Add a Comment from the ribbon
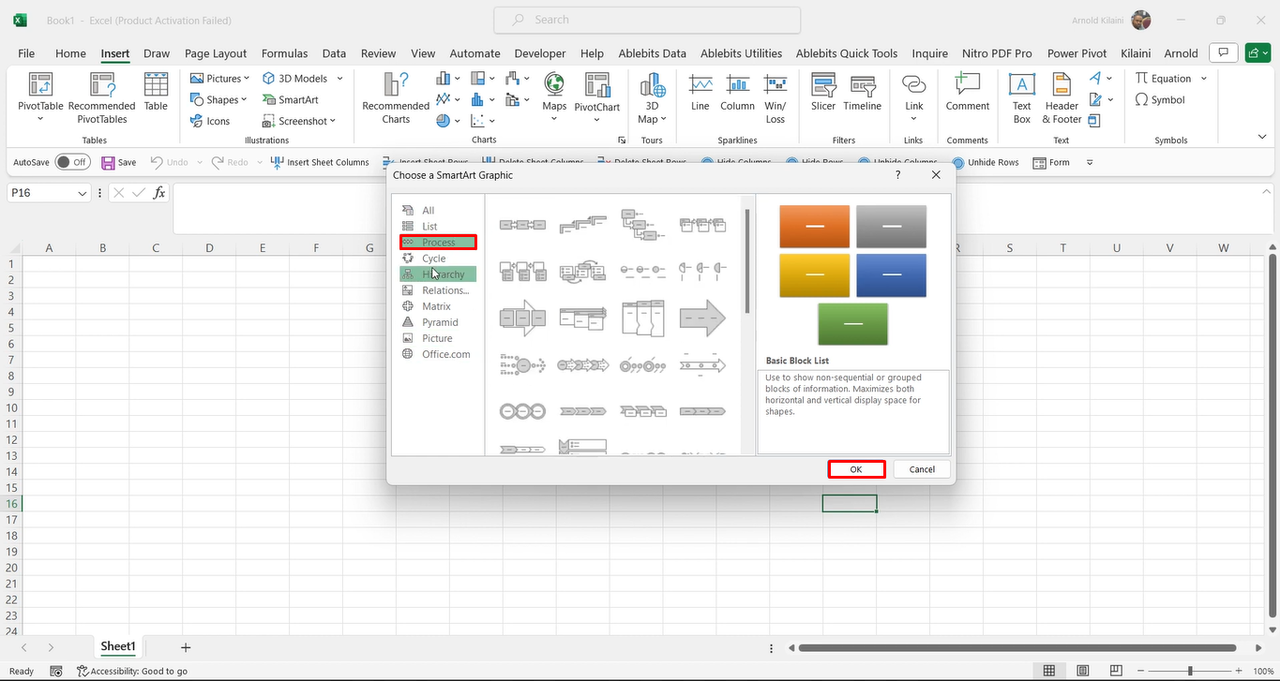The height and width of the screenshot is (681, 1280). [967, 92]
